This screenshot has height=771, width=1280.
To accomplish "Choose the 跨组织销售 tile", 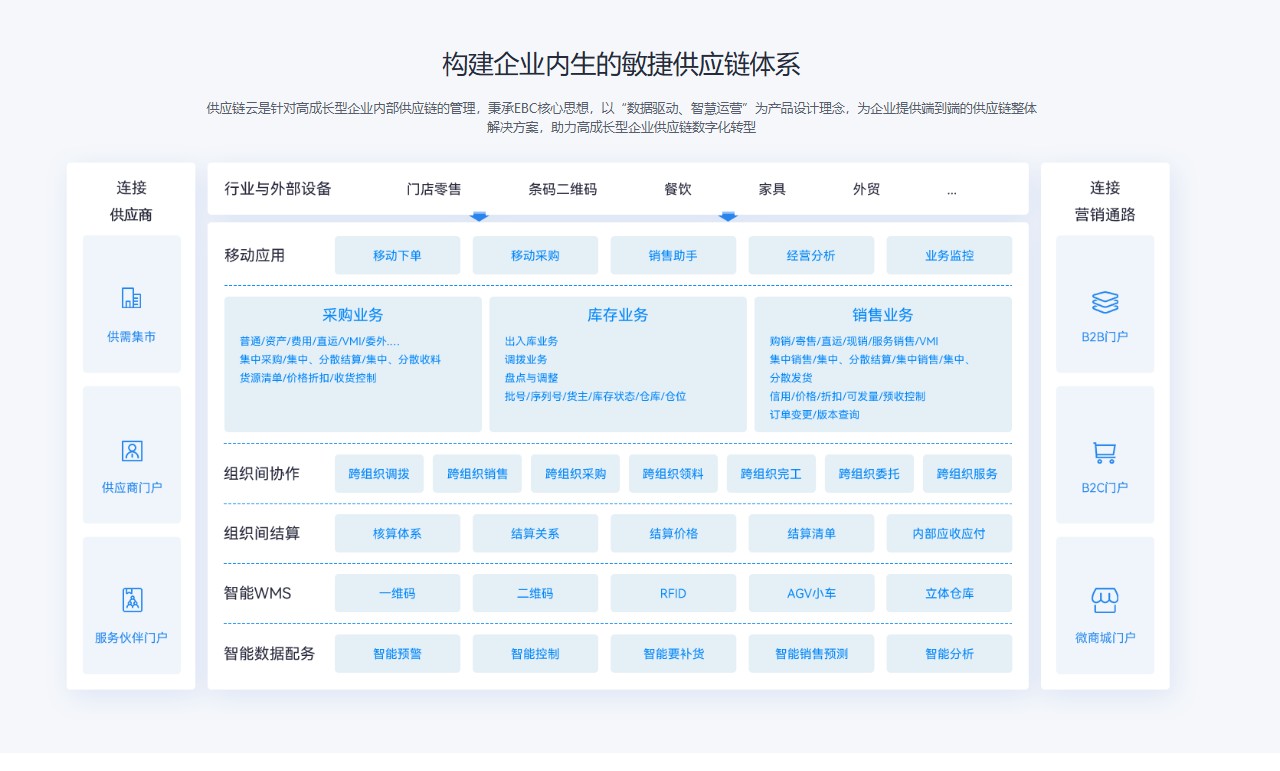I will pos(477,473).
